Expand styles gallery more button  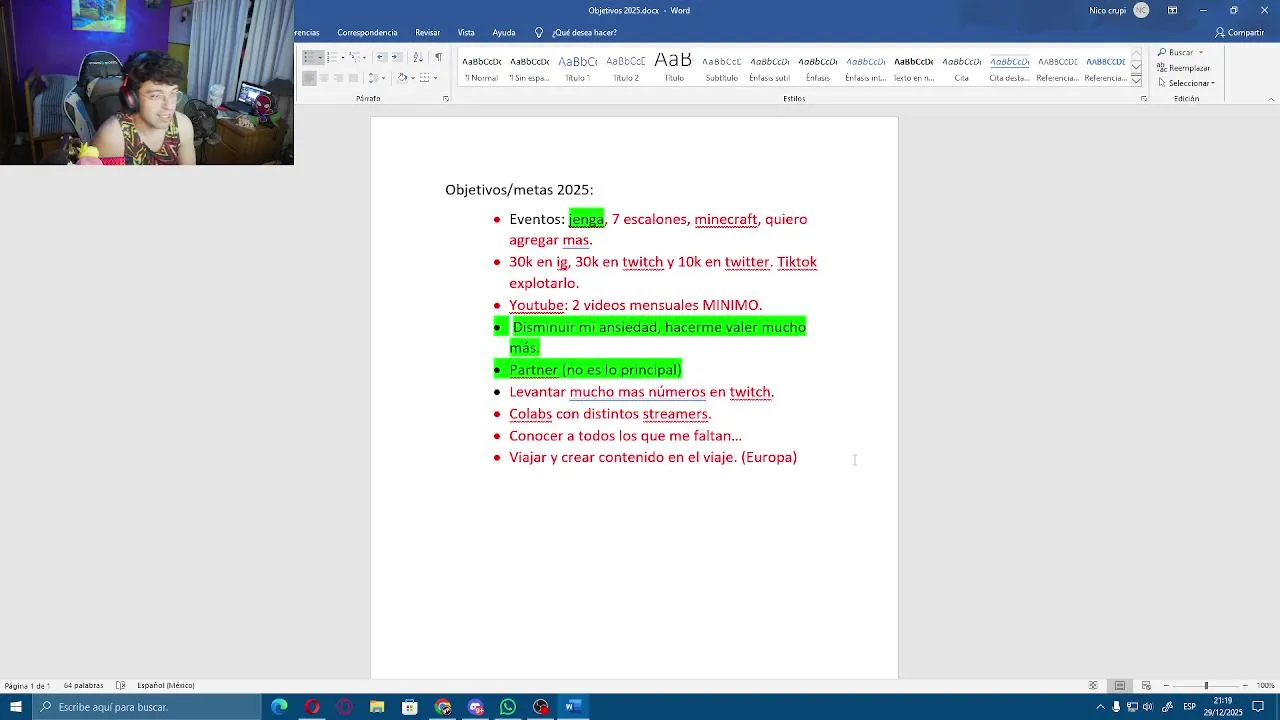tap(1136, 79)
